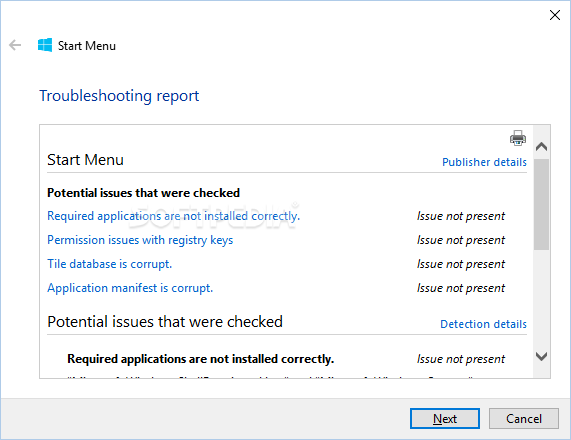The height and width of the screenshot is (440, 571).
Task: Click the 'Troubleshooting report' heading
Action: tap(119, 96)
